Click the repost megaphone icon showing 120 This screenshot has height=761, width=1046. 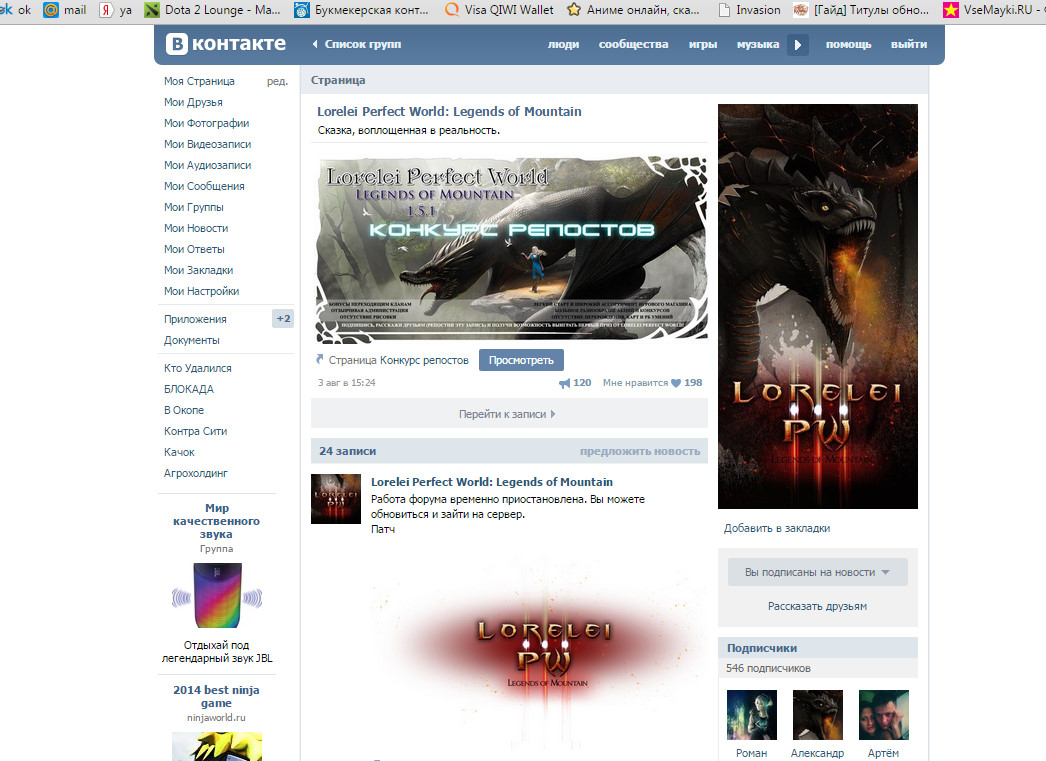(564, 383)
